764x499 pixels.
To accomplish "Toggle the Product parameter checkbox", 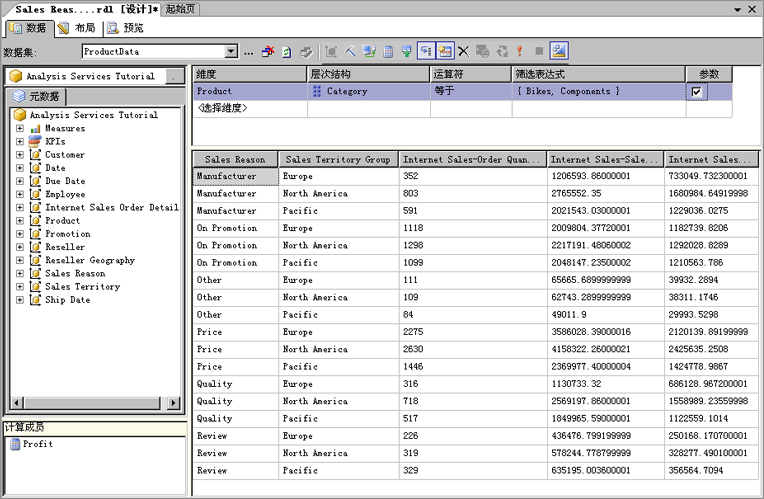I will coord(697,91).
